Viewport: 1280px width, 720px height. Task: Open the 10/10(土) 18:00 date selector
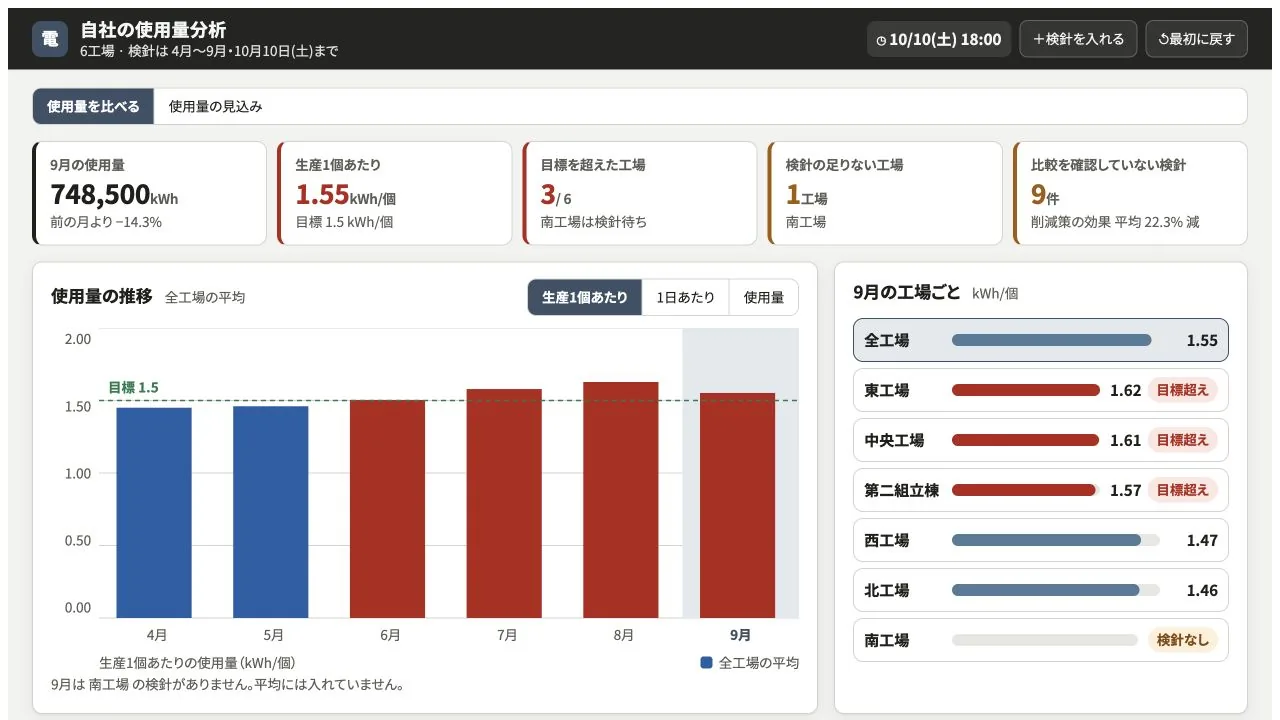point(939,39)
